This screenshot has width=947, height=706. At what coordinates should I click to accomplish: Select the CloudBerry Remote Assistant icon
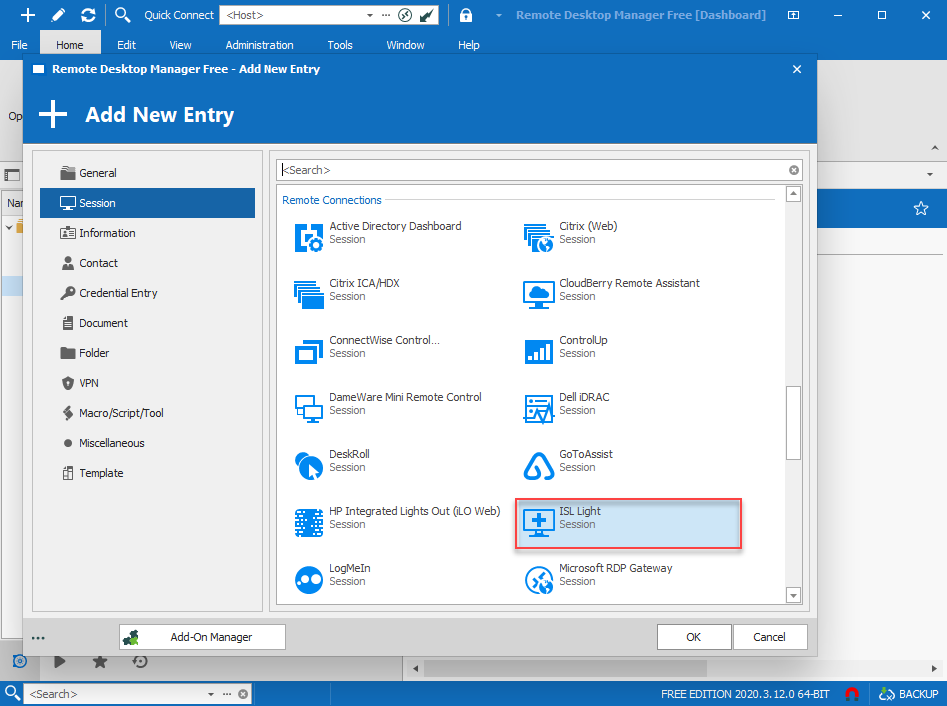click(538, 294)
